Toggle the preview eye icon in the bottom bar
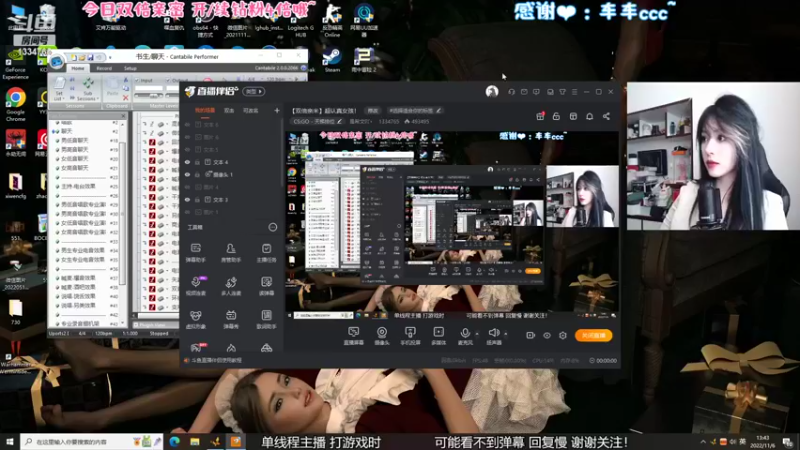Screen dimensions: 800x450 click(x=546, y=336)
